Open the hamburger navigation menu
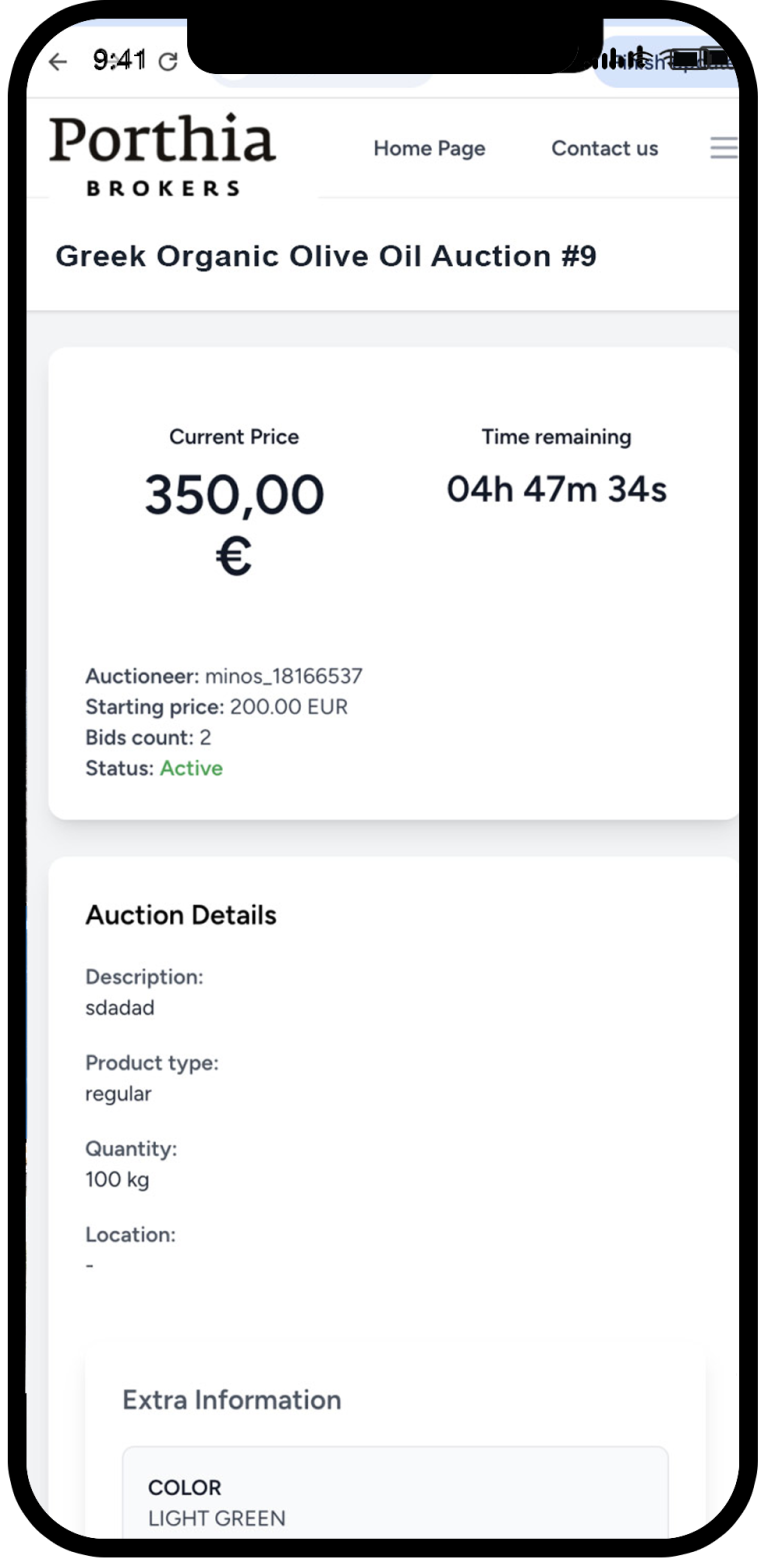 724,148
